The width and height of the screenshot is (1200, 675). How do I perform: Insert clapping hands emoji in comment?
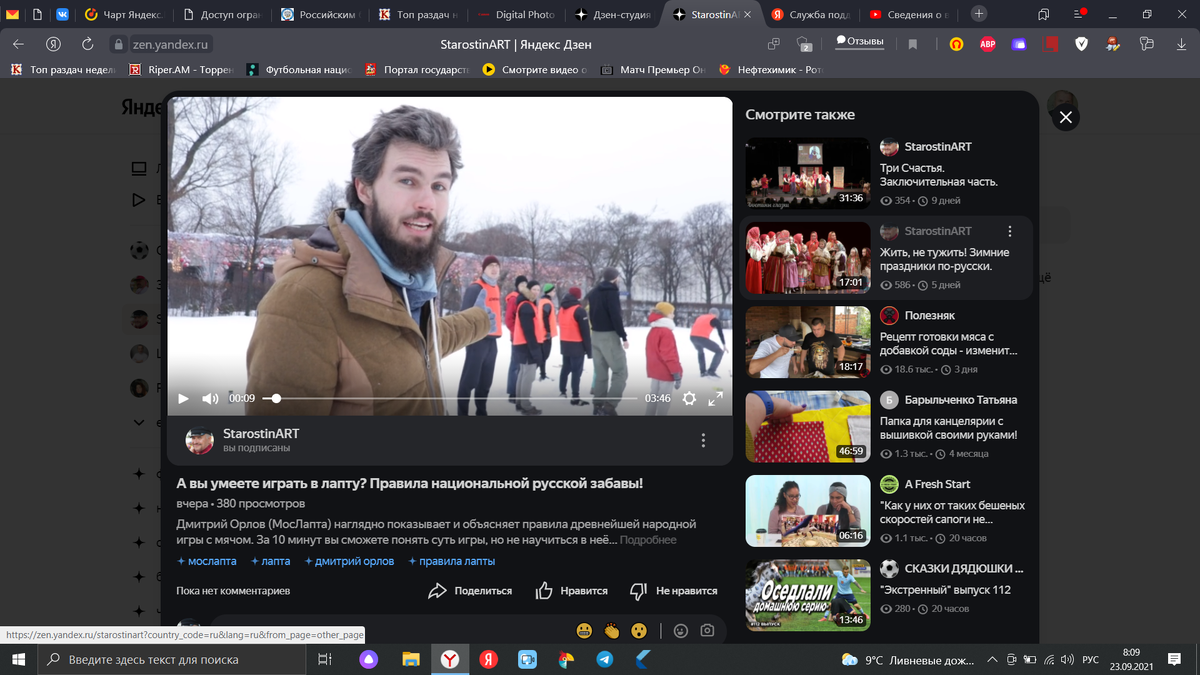(612, 630)
